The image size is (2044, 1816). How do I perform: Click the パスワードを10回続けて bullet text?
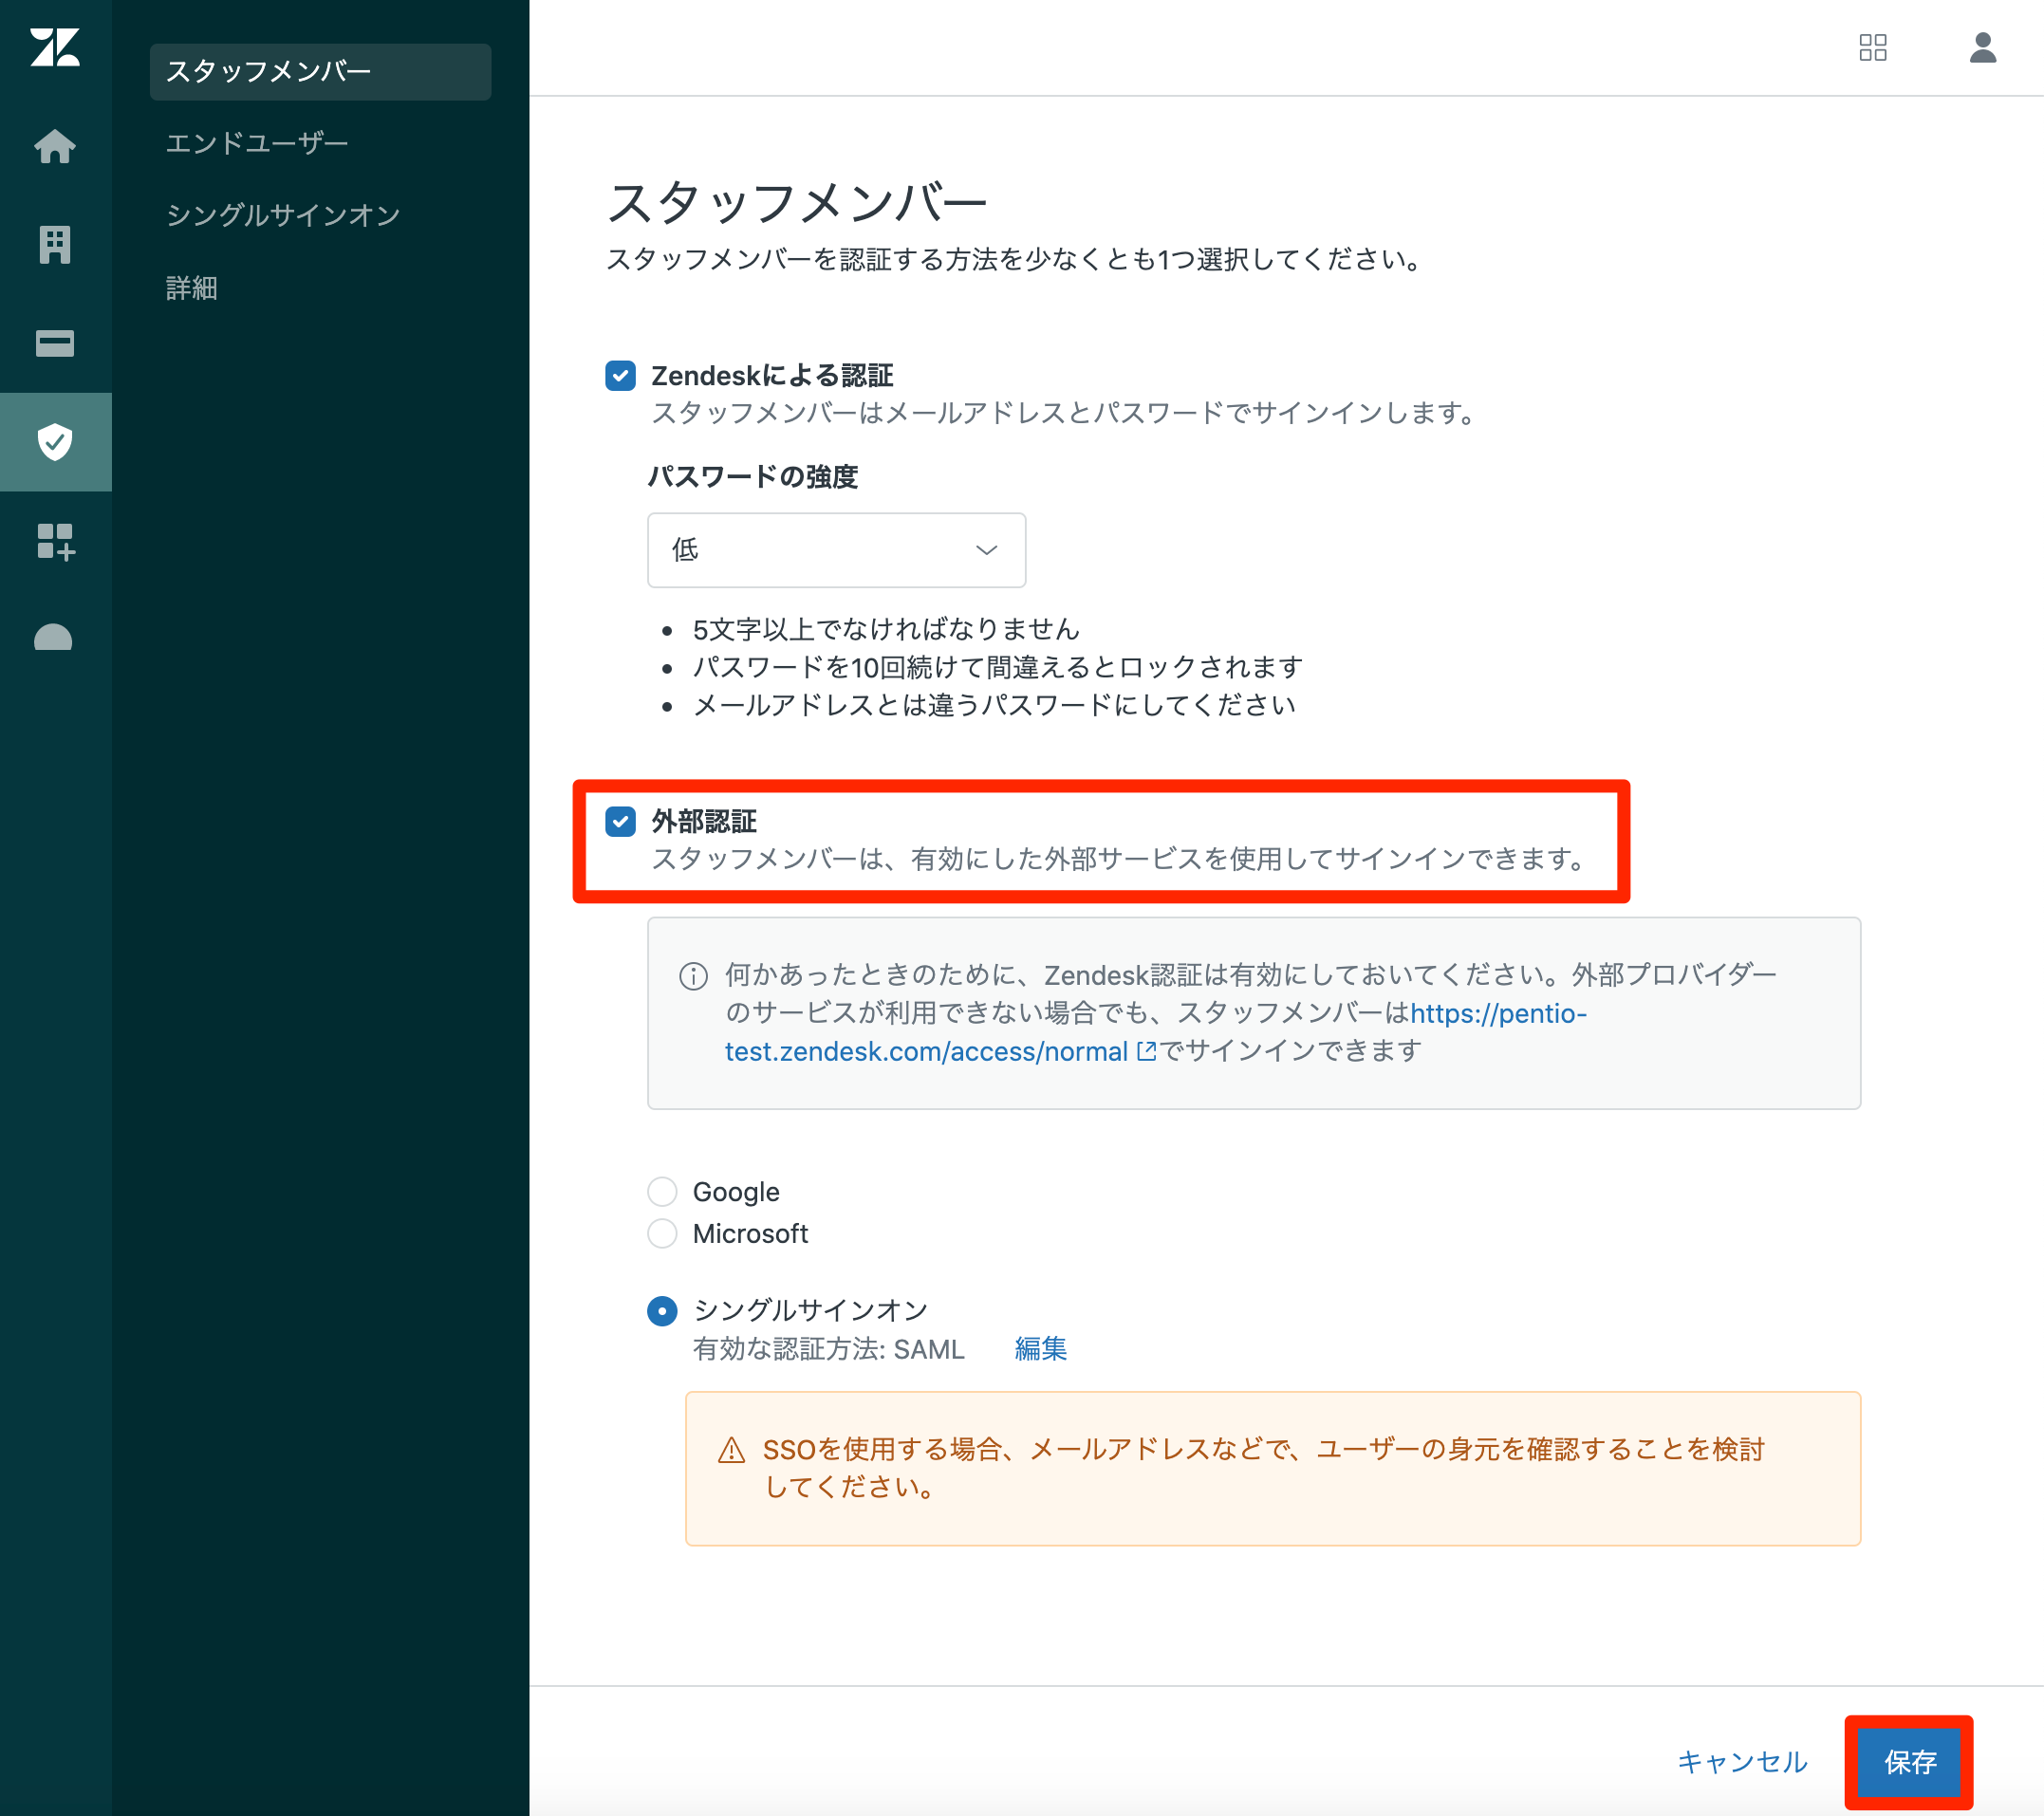(997, 667)
